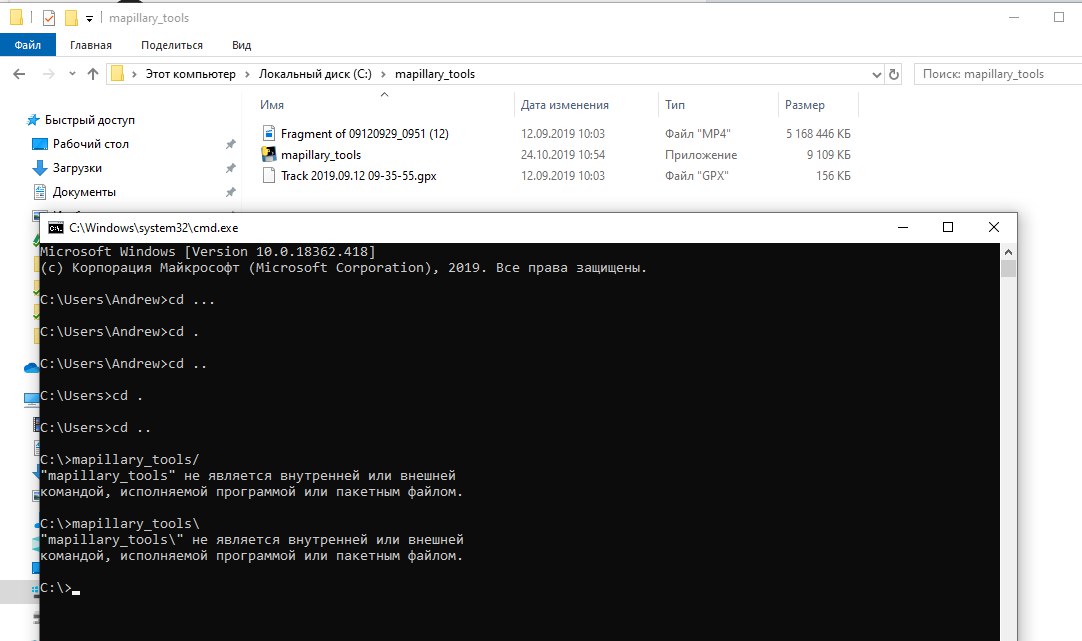Click the date 24.10.2019 10:54 cell
The image size is (1082, 641).
click(563, 155)
